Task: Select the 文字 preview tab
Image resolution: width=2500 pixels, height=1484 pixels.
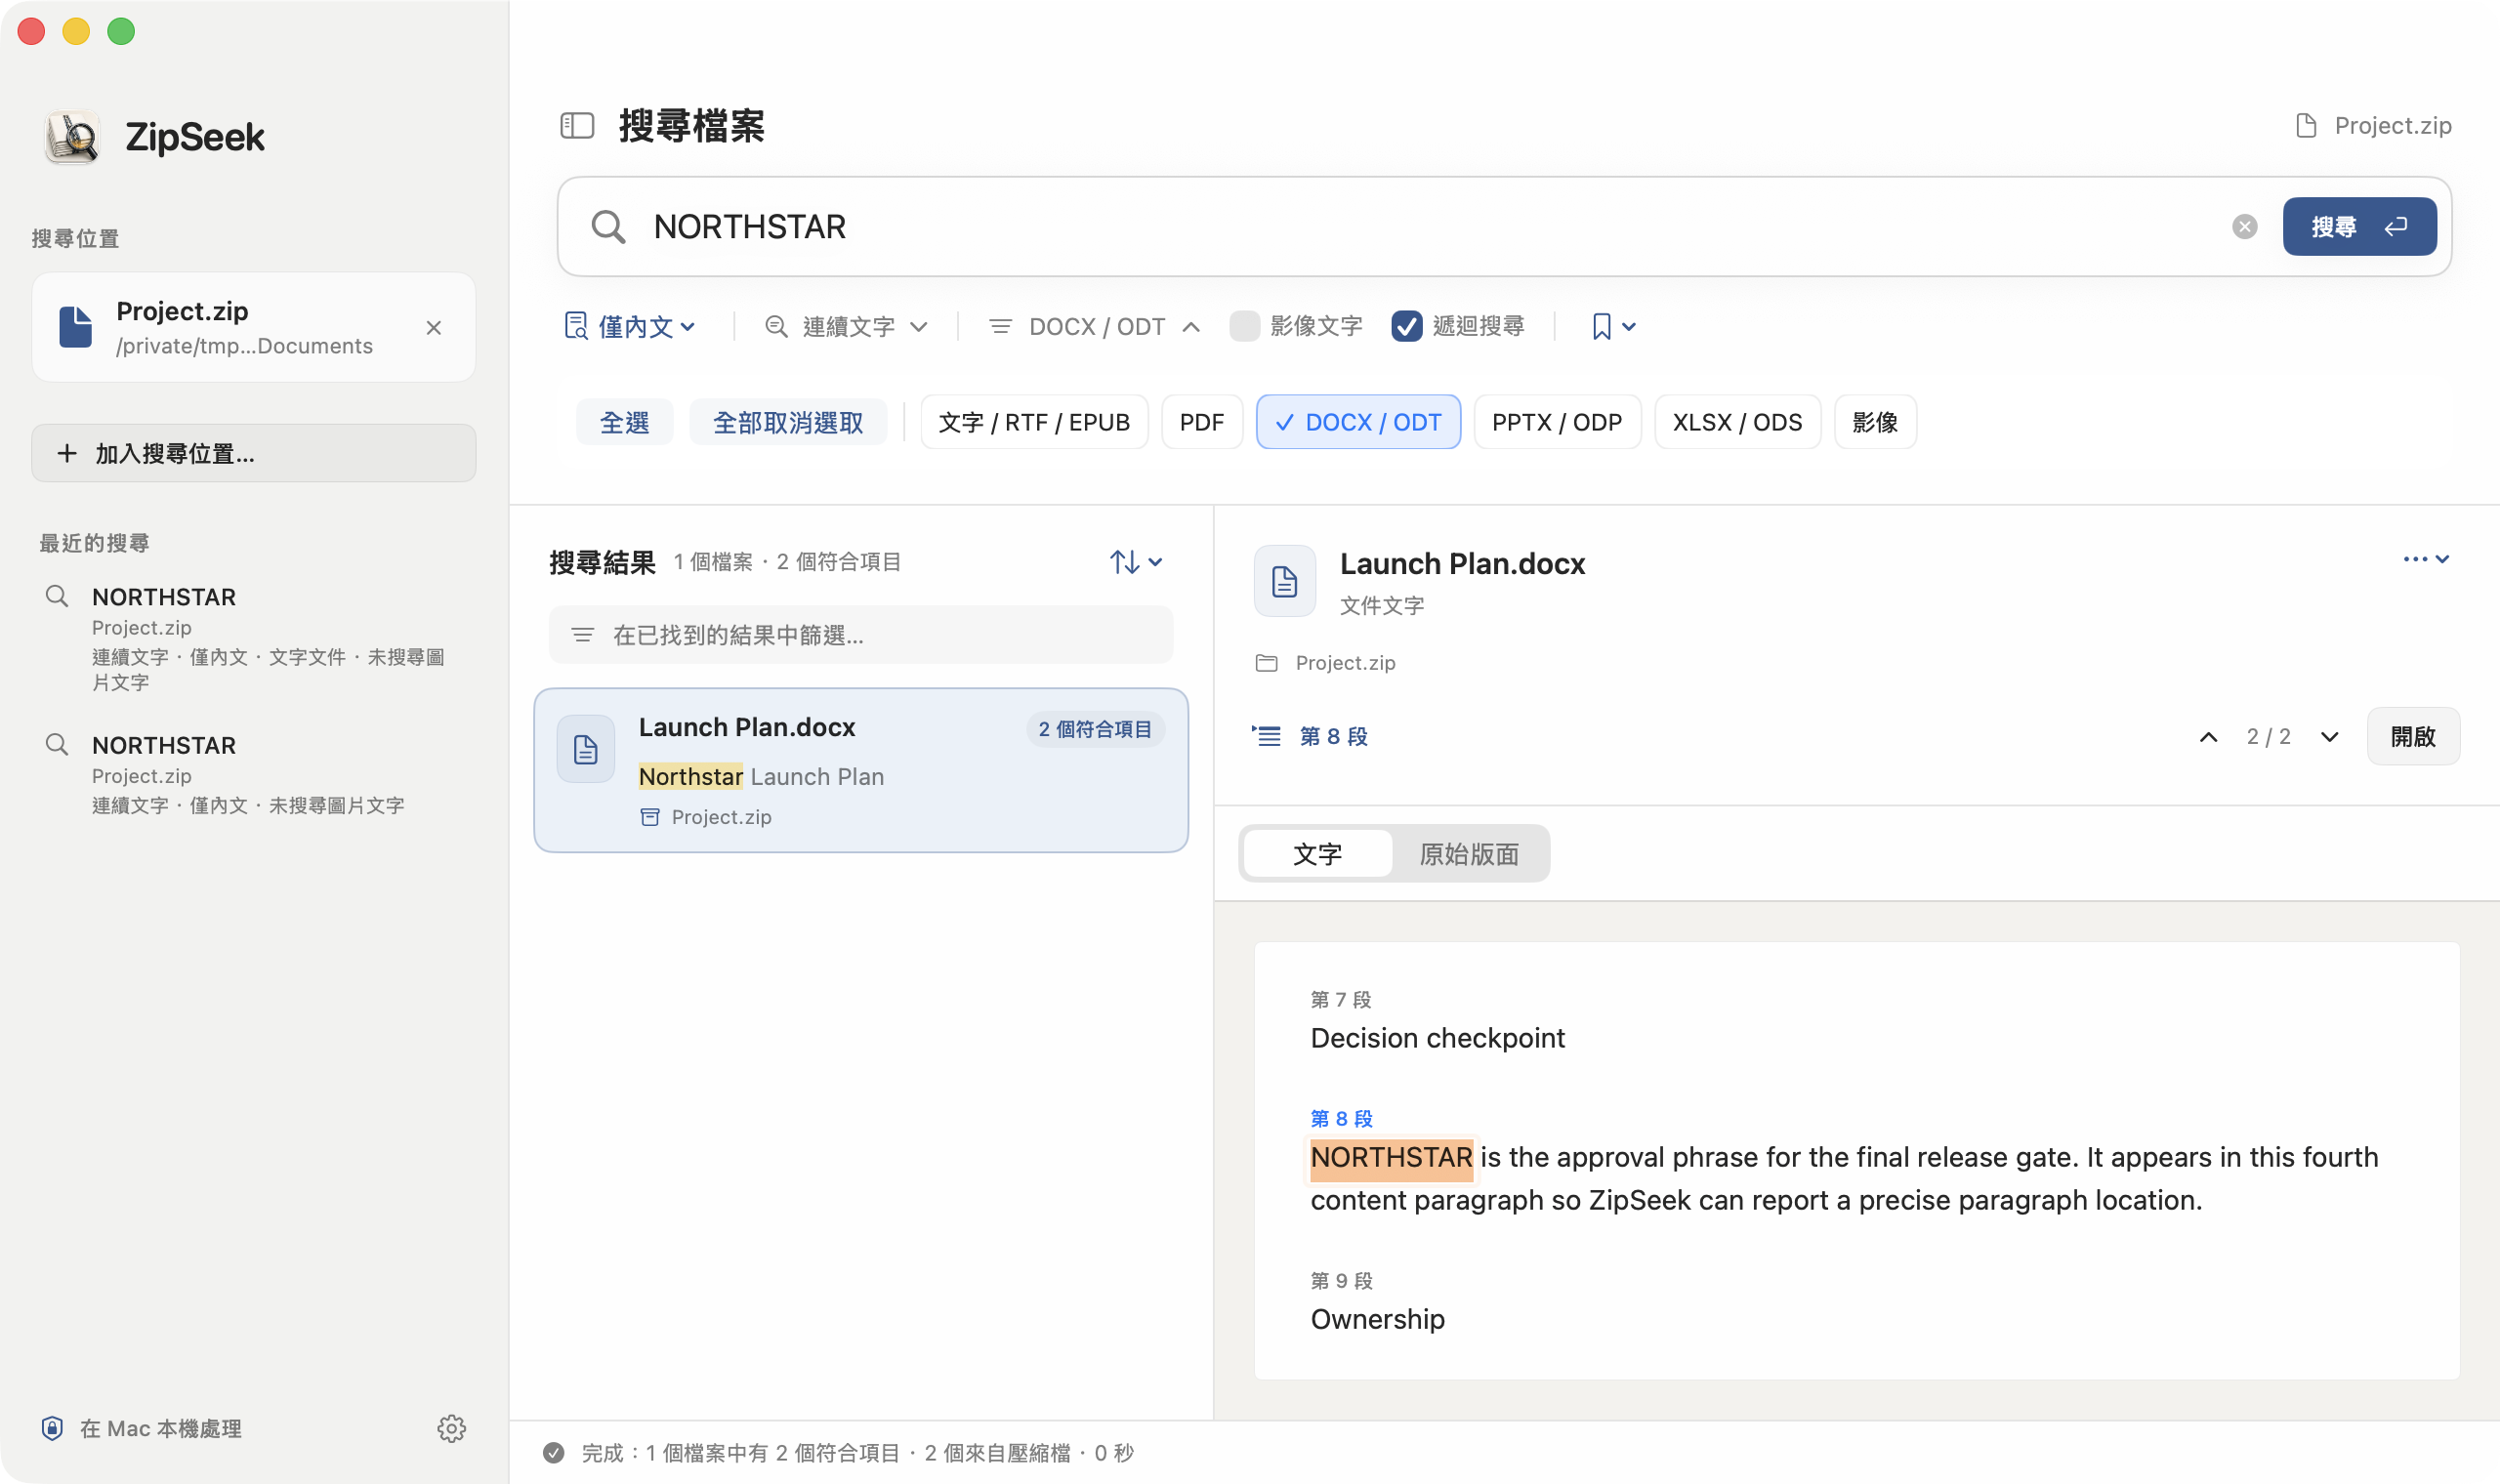Action: [x=1317, y=854]
